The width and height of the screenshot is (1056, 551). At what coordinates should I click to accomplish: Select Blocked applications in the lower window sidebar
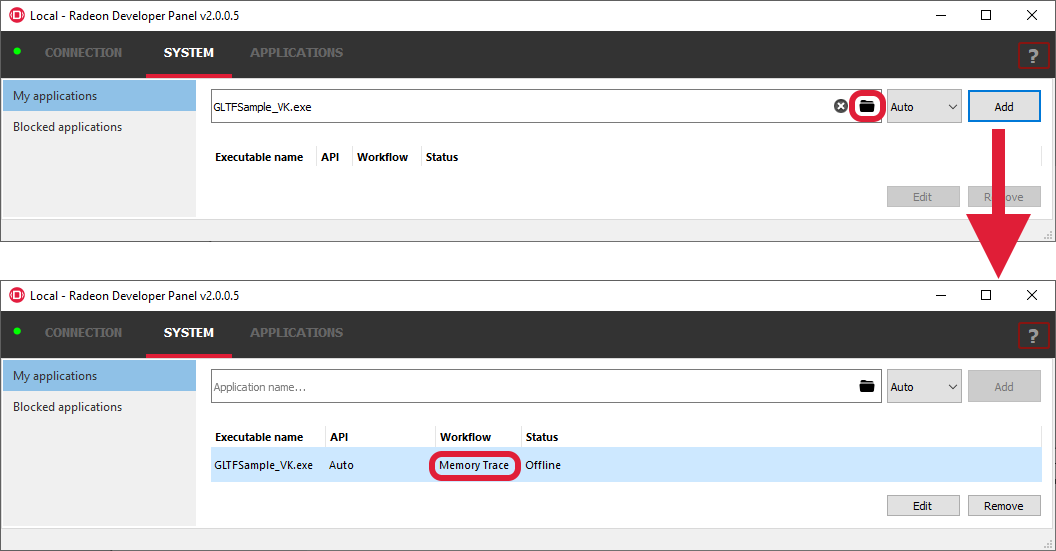68,407
